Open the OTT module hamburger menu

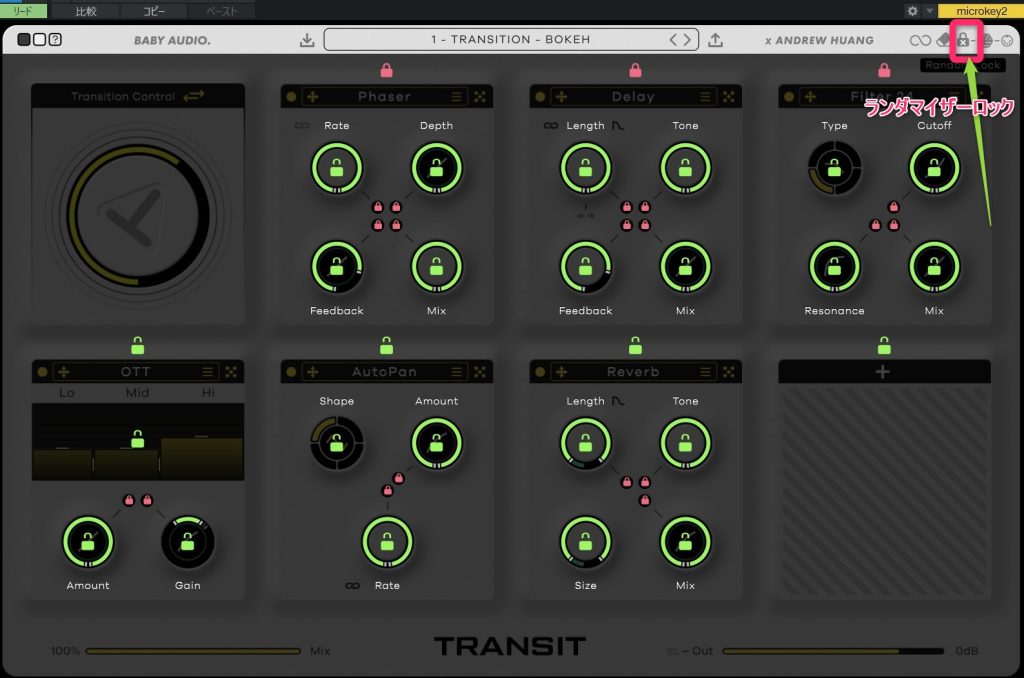click(208, 372)
